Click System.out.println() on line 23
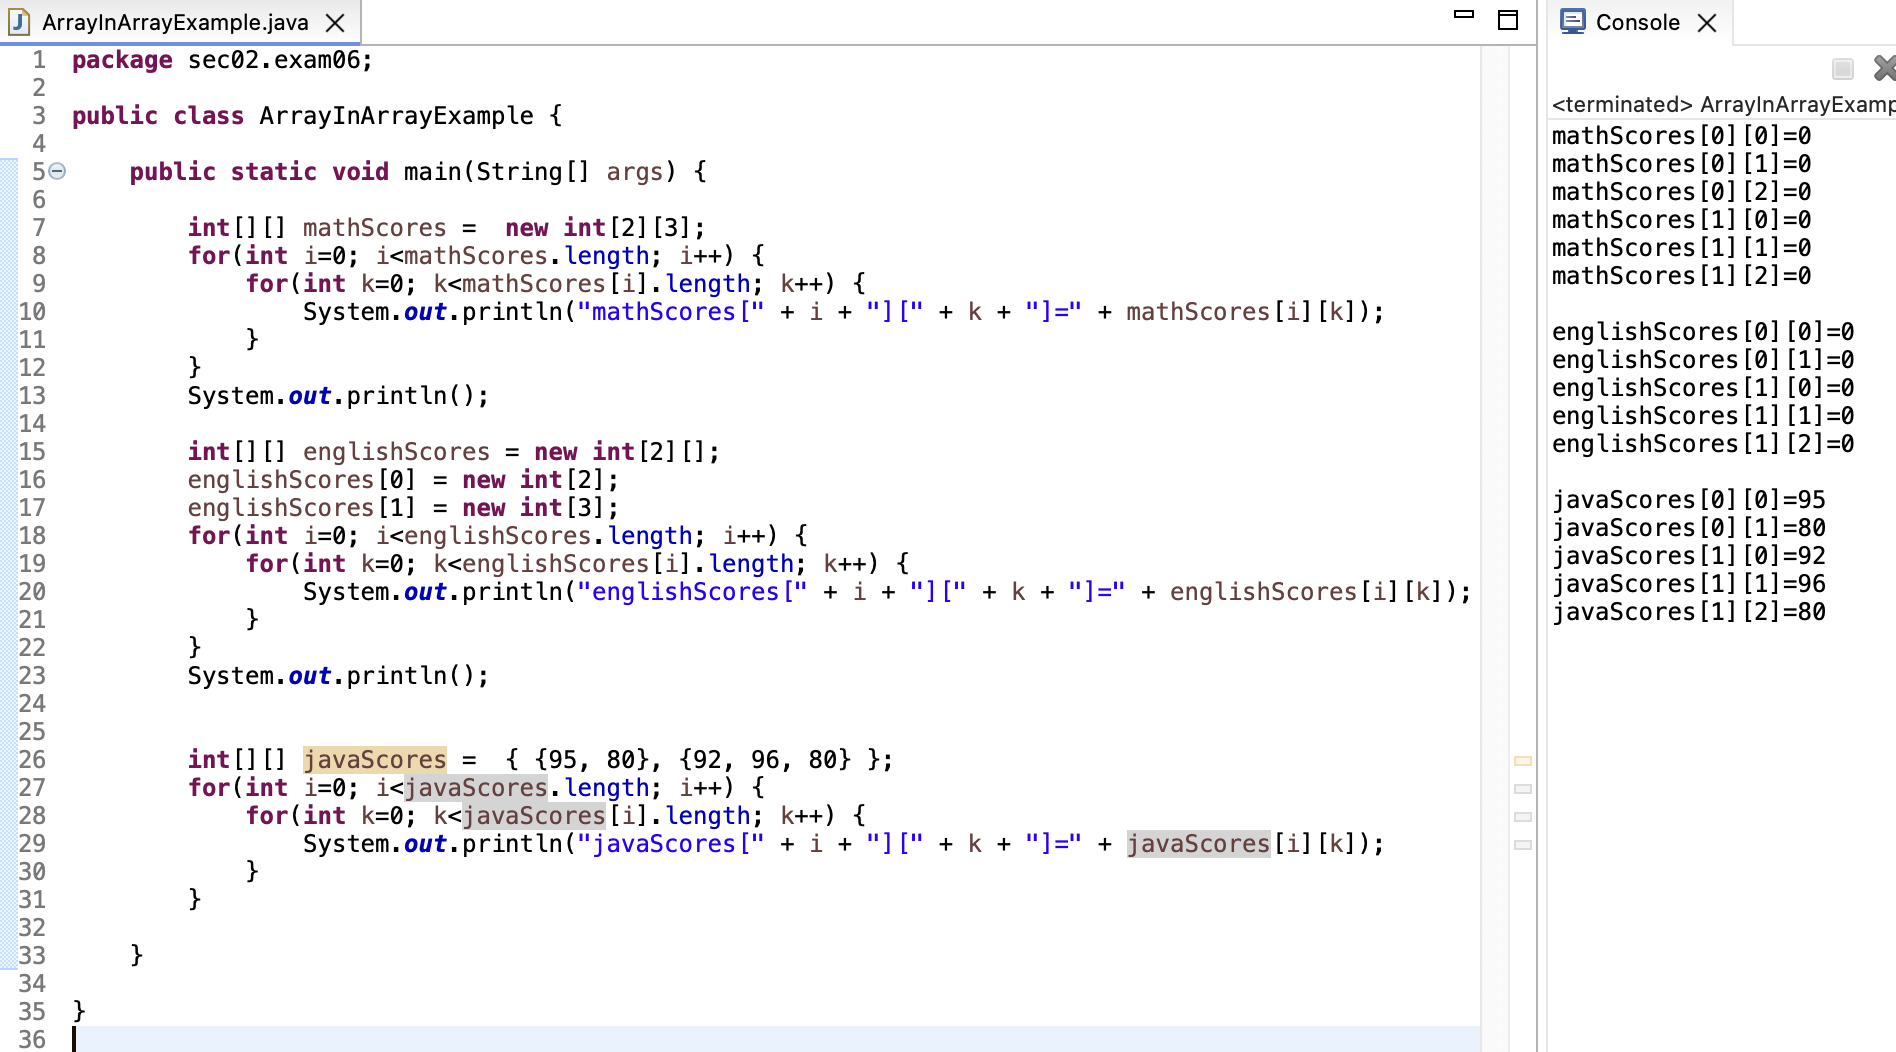This screenshot has height=1052, width=1896. (x=338, y=676)
